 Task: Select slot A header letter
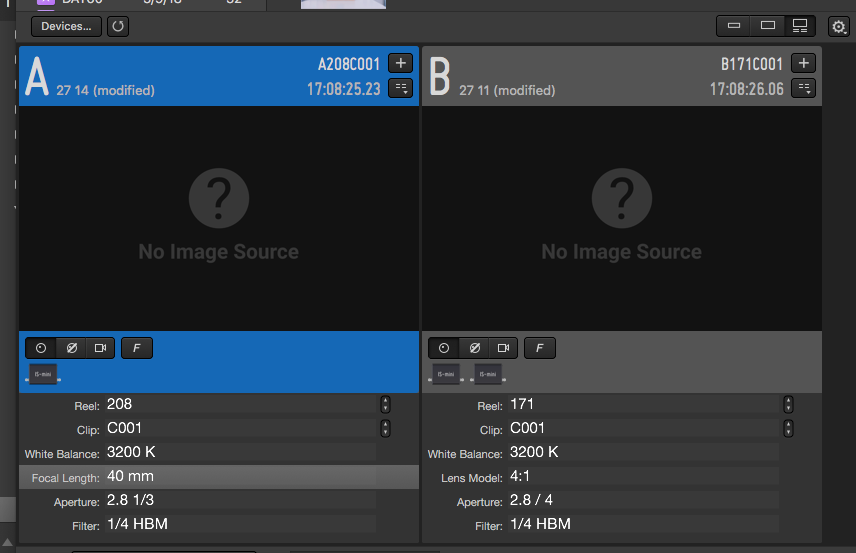click(x=37, y=76)
